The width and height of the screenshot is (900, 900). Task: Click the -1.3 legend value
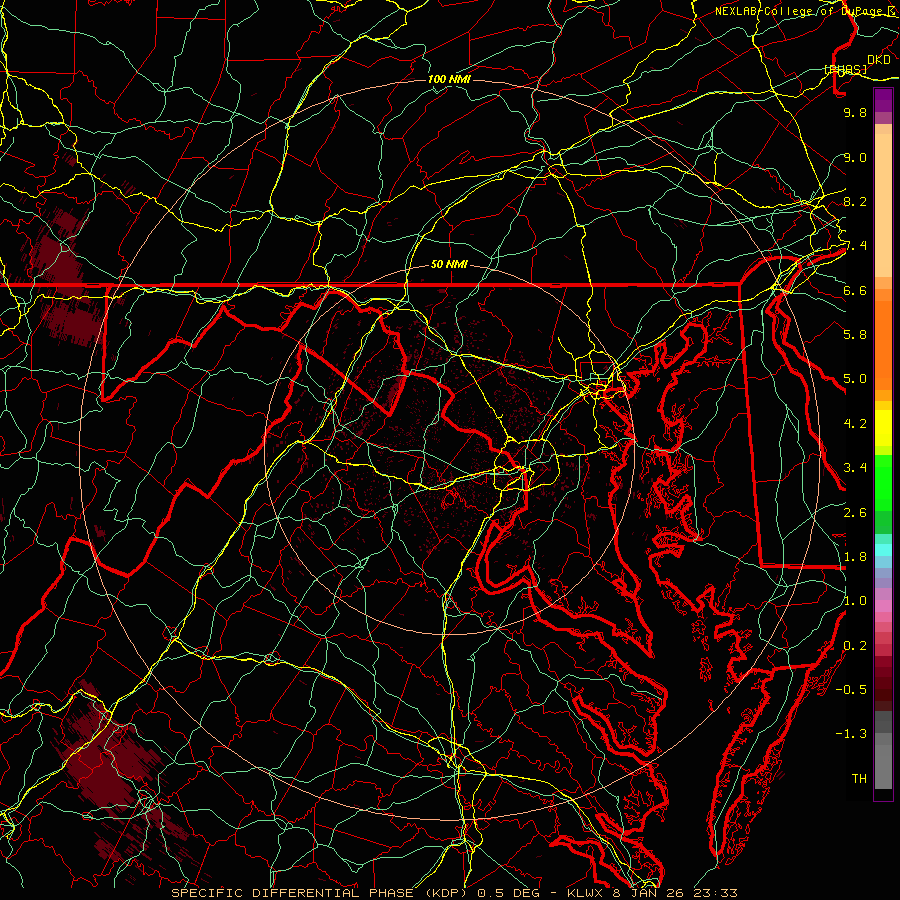pos(851,734)
